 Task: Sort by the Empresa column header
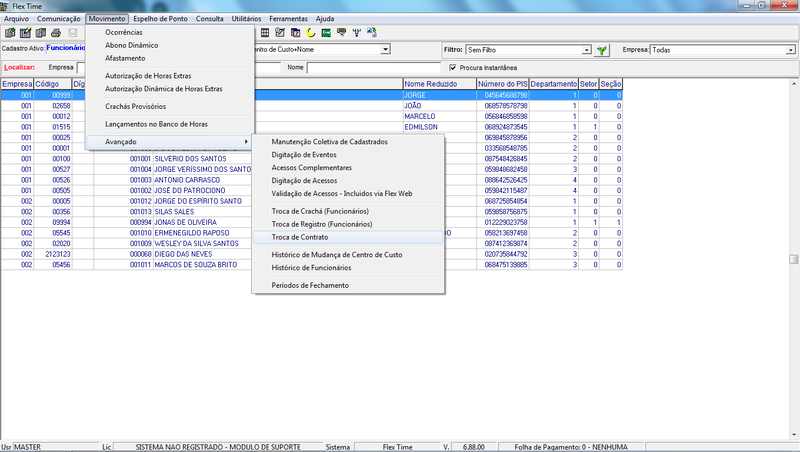[17, 84]
